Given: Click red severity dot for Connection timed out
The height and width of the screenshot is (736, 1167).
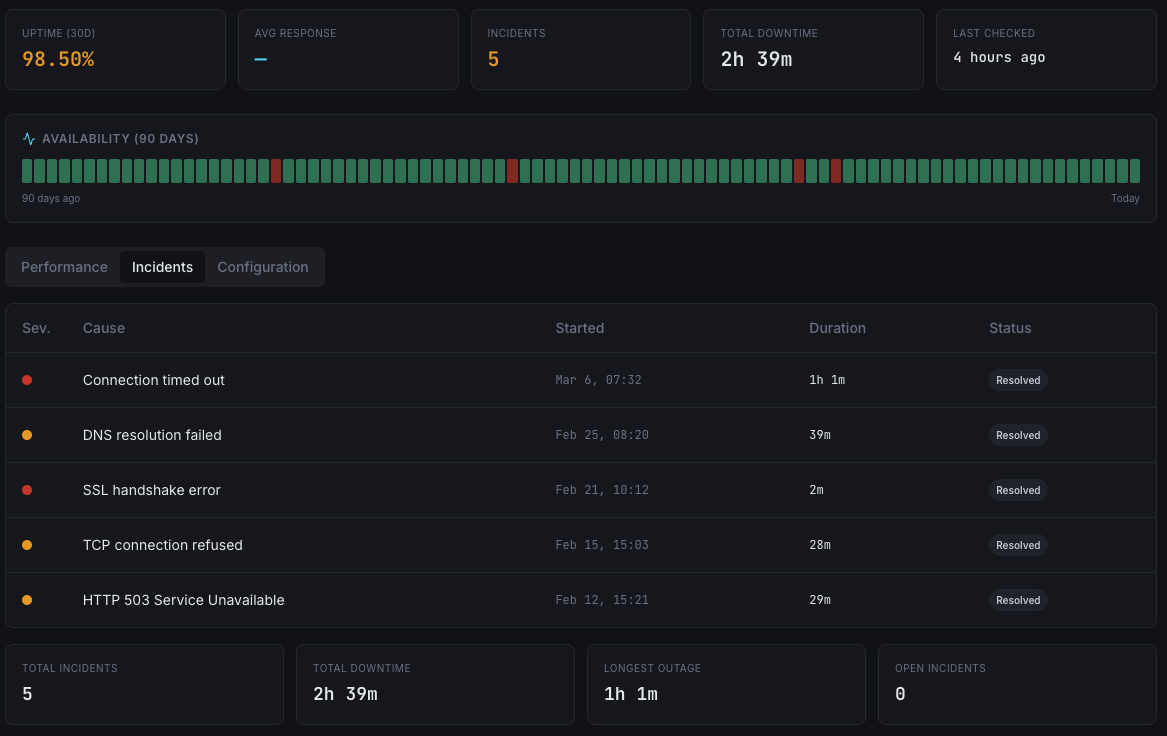Looking at the screenshot, I should click(x=29, y=380).
